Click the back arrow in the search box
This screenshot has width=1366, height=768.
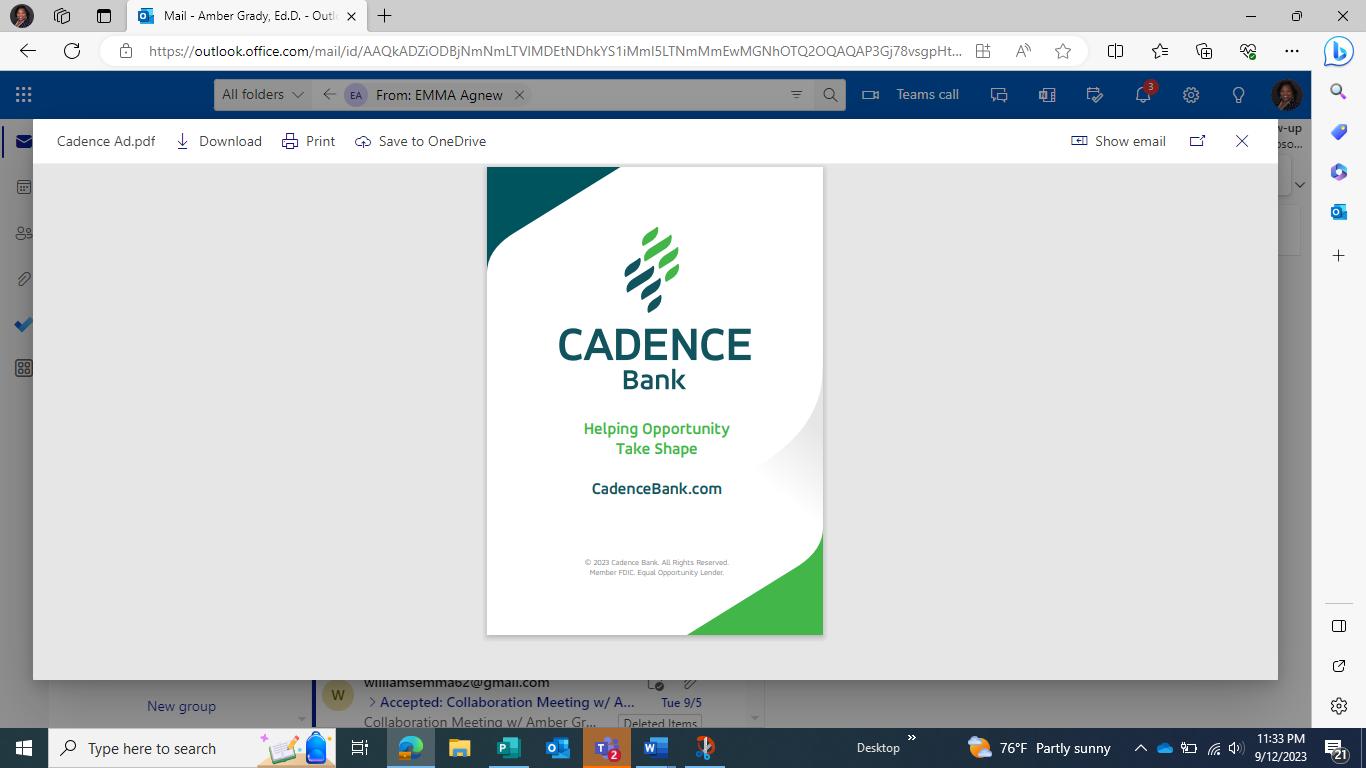[x=329, y=94]
